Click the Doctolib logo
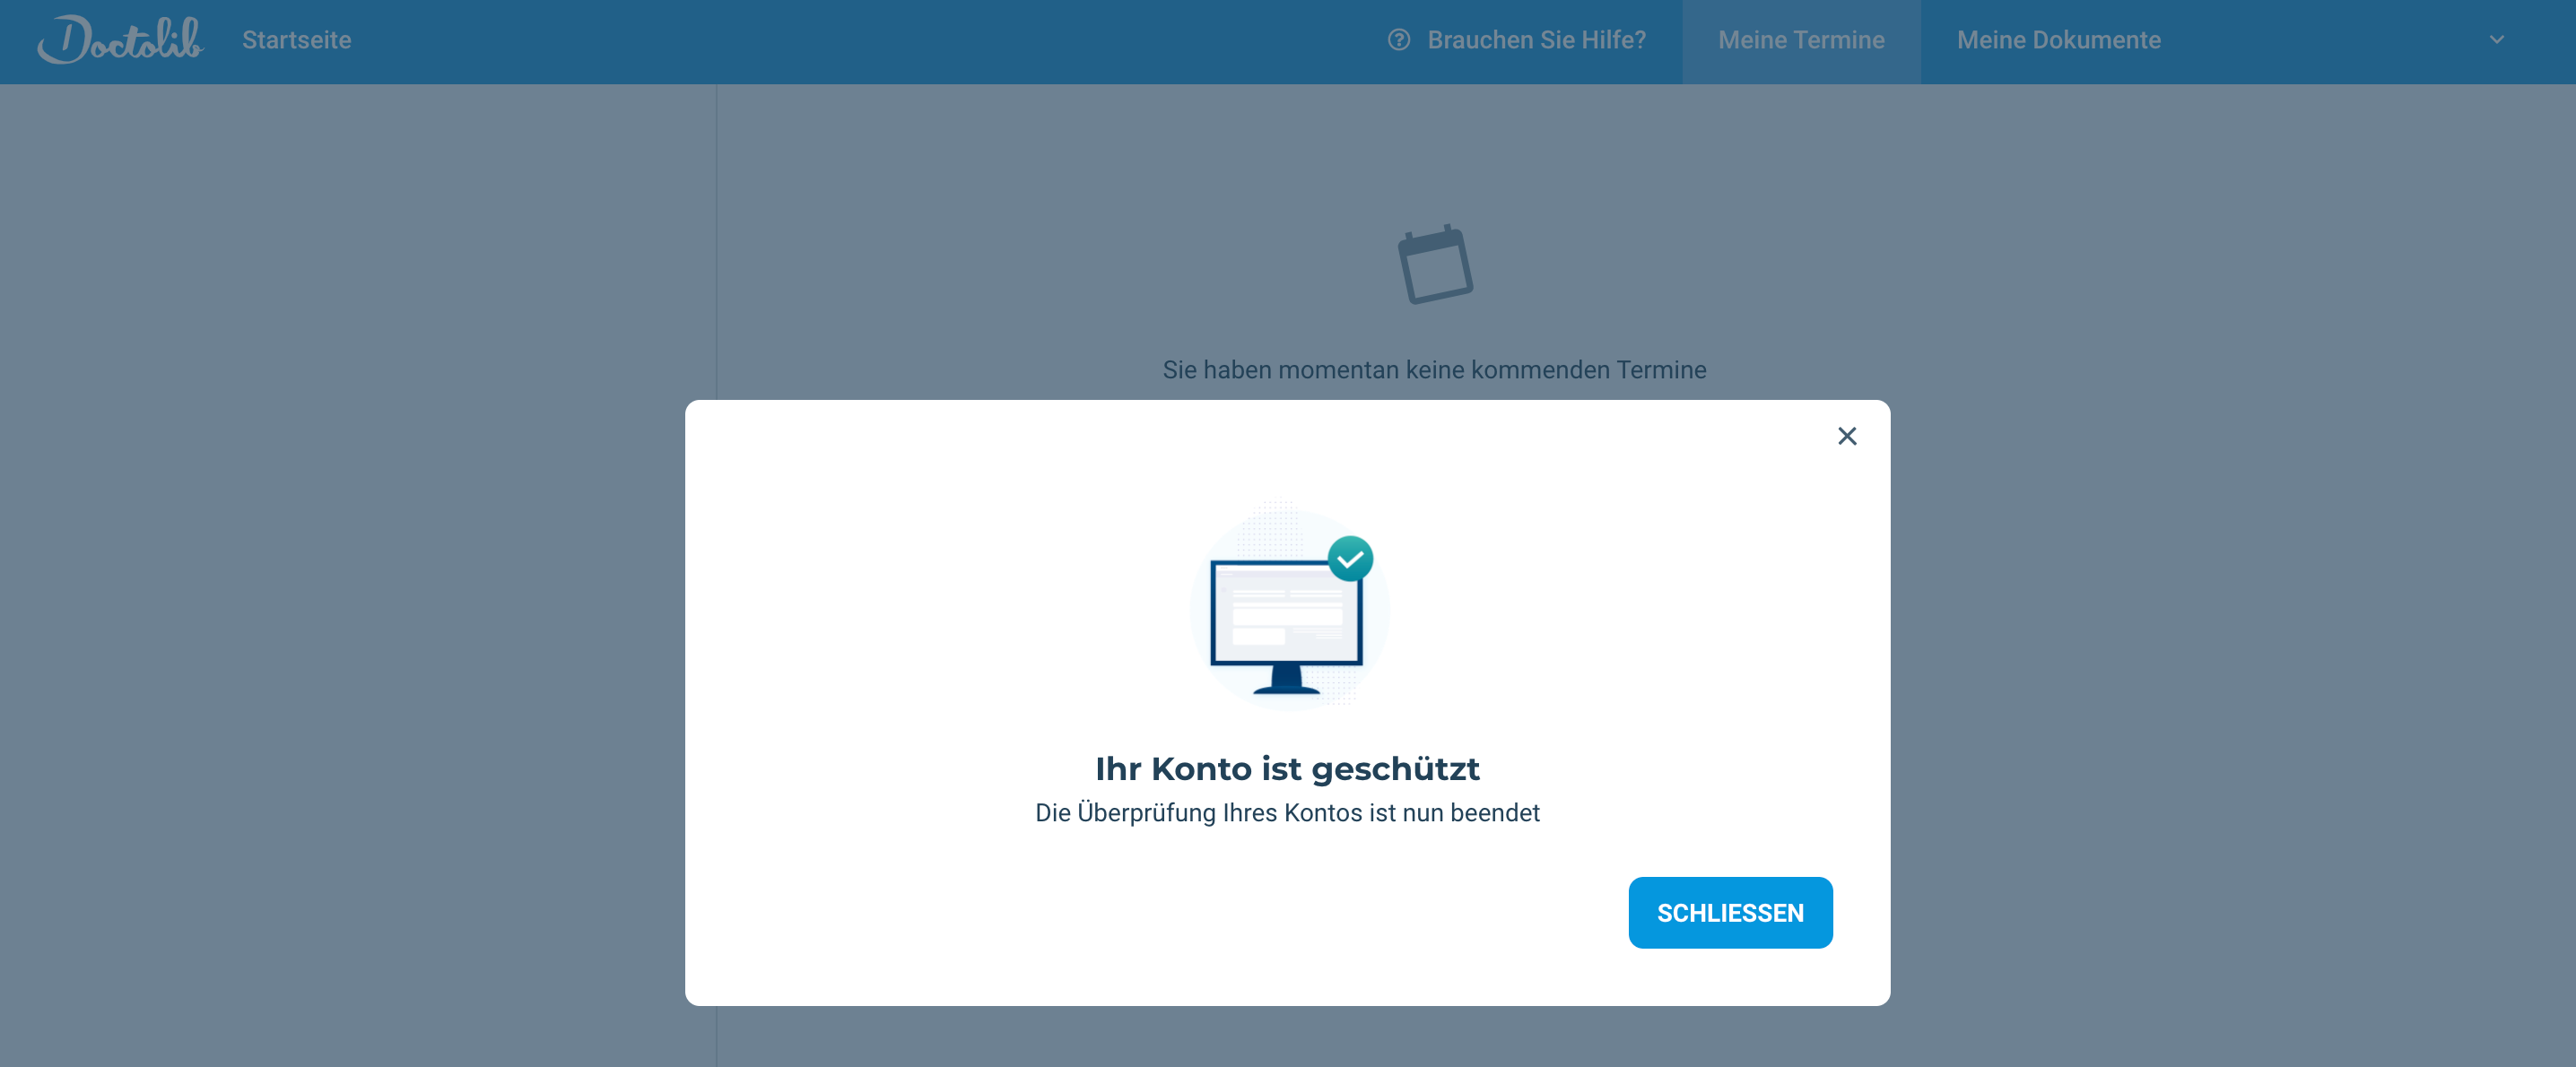 [120, 40]
